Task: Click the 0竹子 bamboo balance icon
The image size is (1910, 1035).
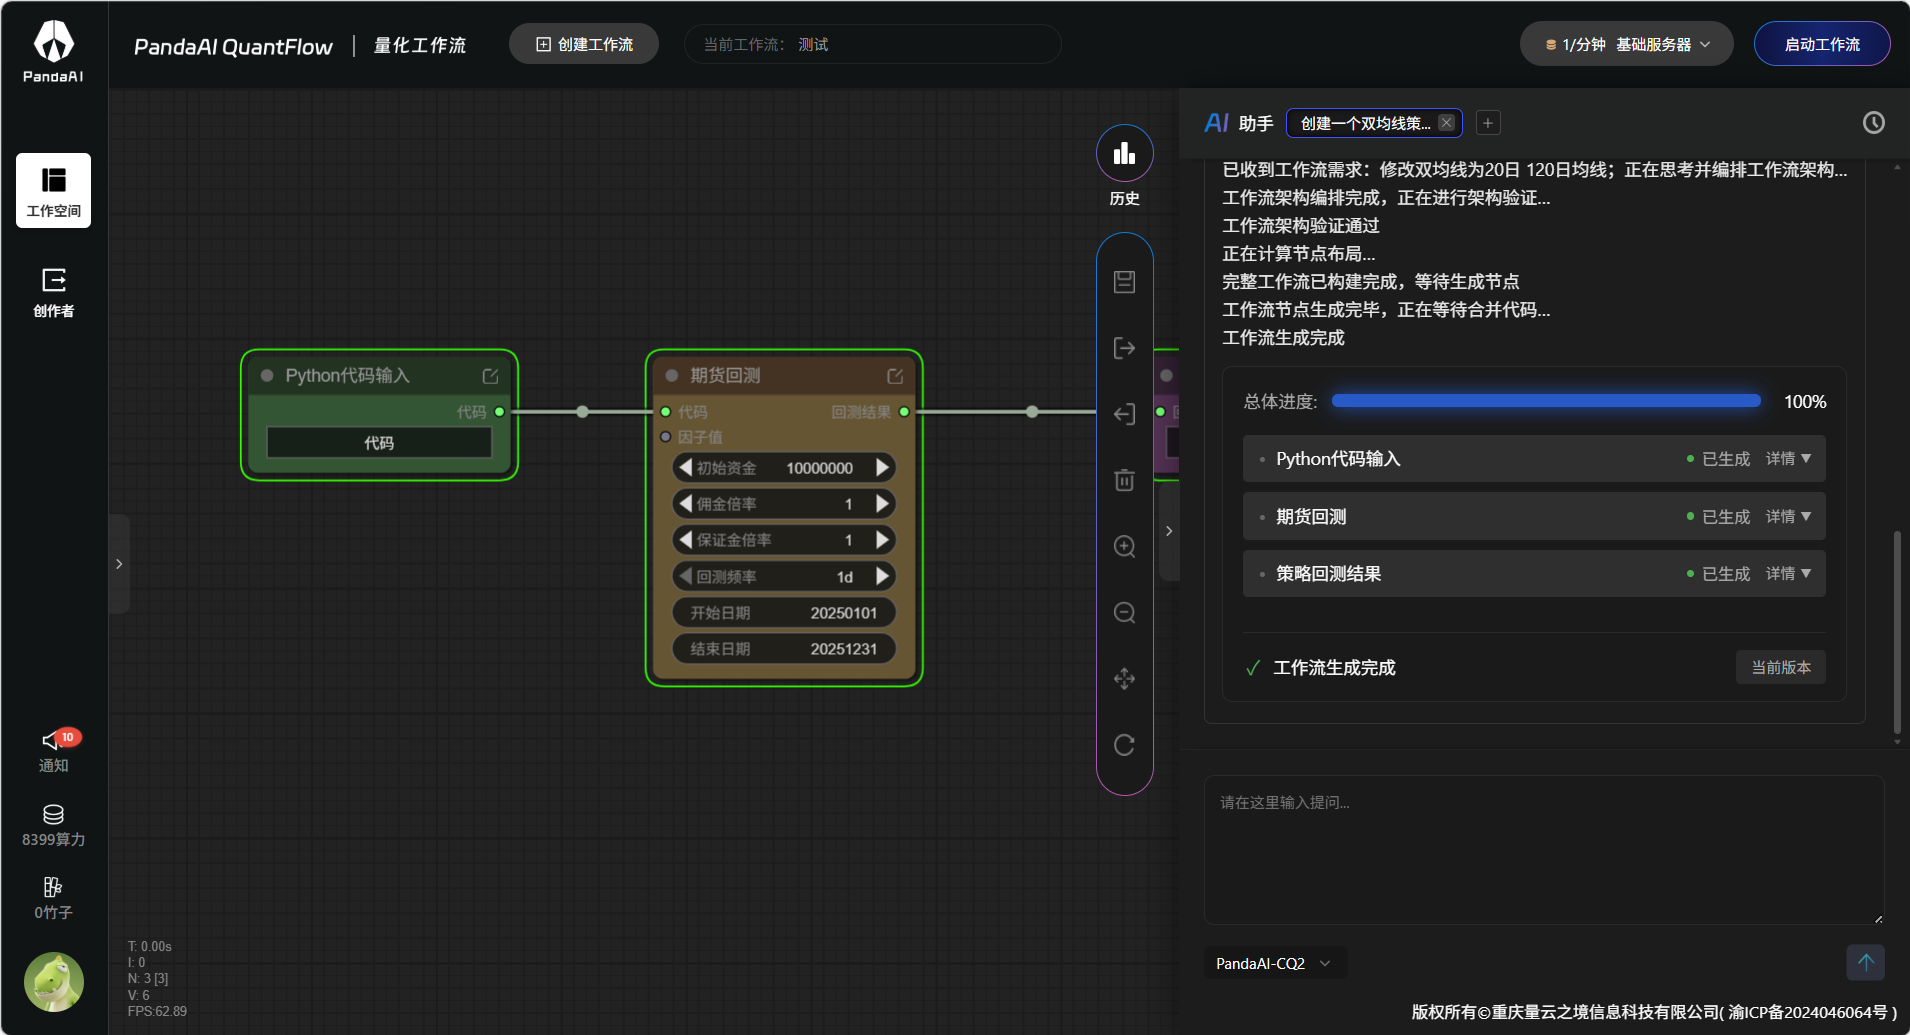Action: click(53, 898)
